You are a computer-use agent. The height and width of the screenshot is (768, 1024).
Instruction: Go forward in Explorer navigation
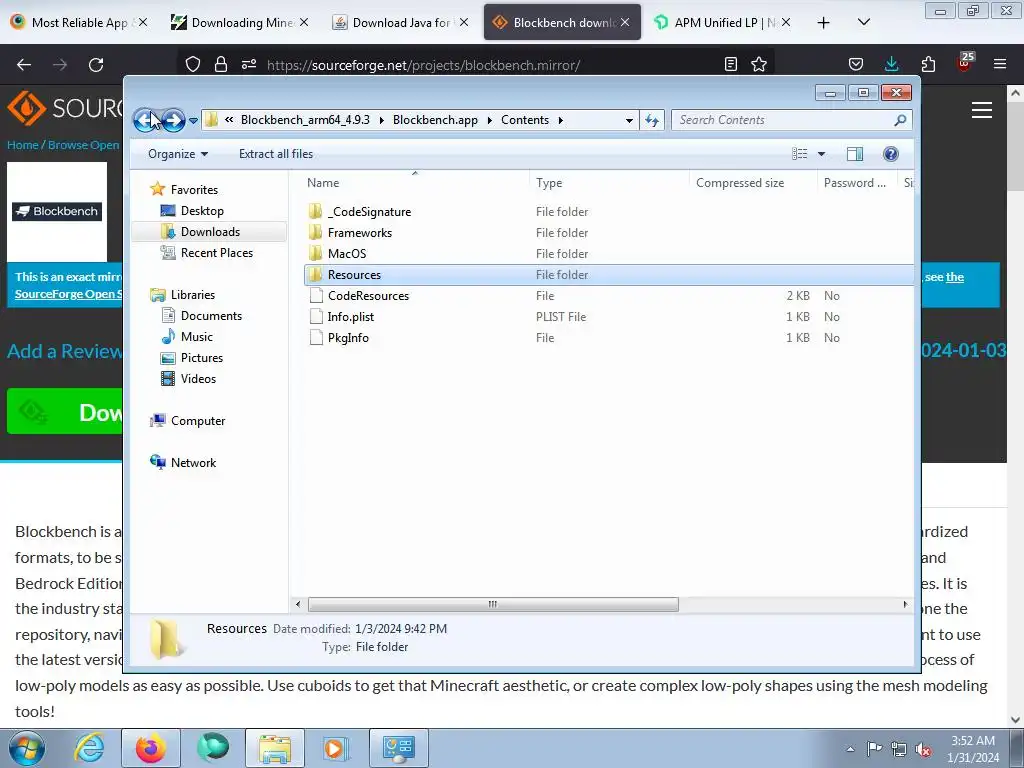(x=173, y=120)
